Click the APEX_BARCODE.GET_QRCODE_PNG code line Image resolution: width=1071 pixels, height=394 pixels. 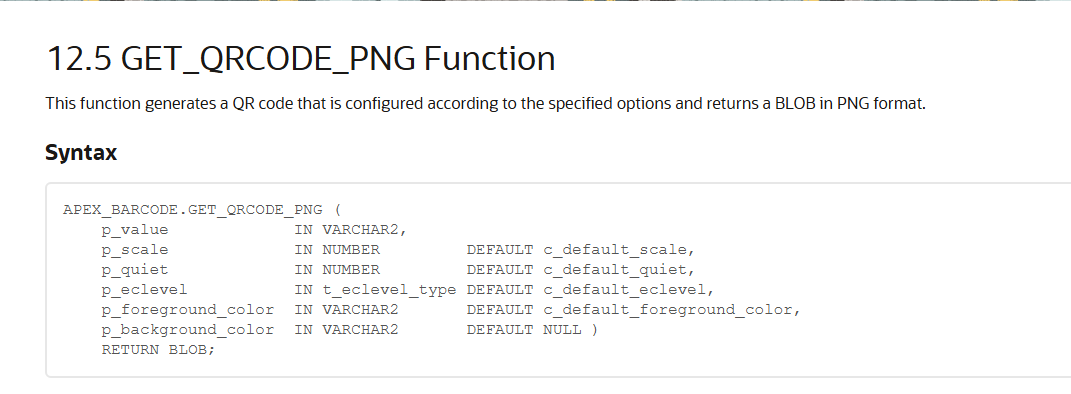202,210
